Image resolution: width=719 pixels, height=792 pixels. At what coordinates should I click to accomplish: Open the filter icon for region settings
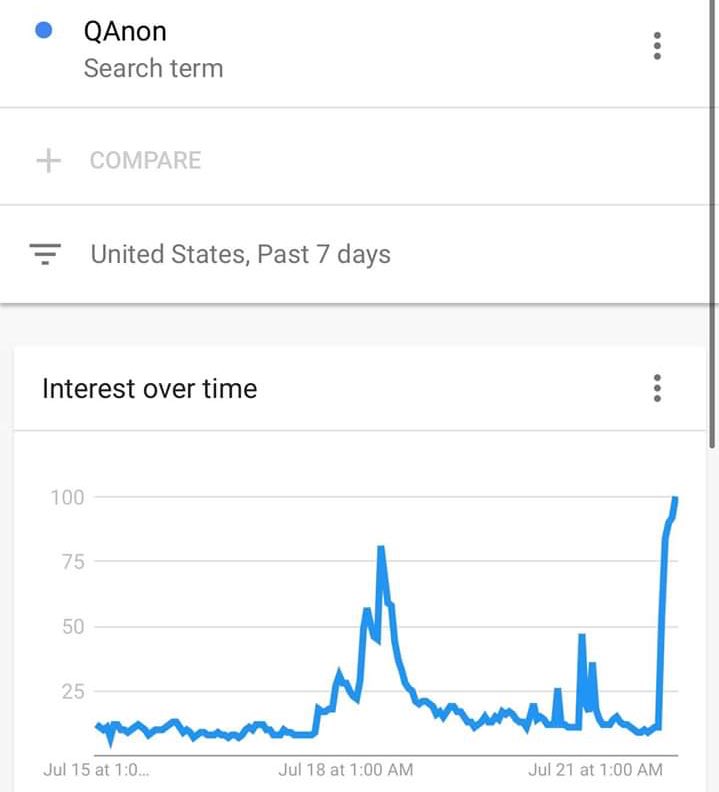coord(45,254)
